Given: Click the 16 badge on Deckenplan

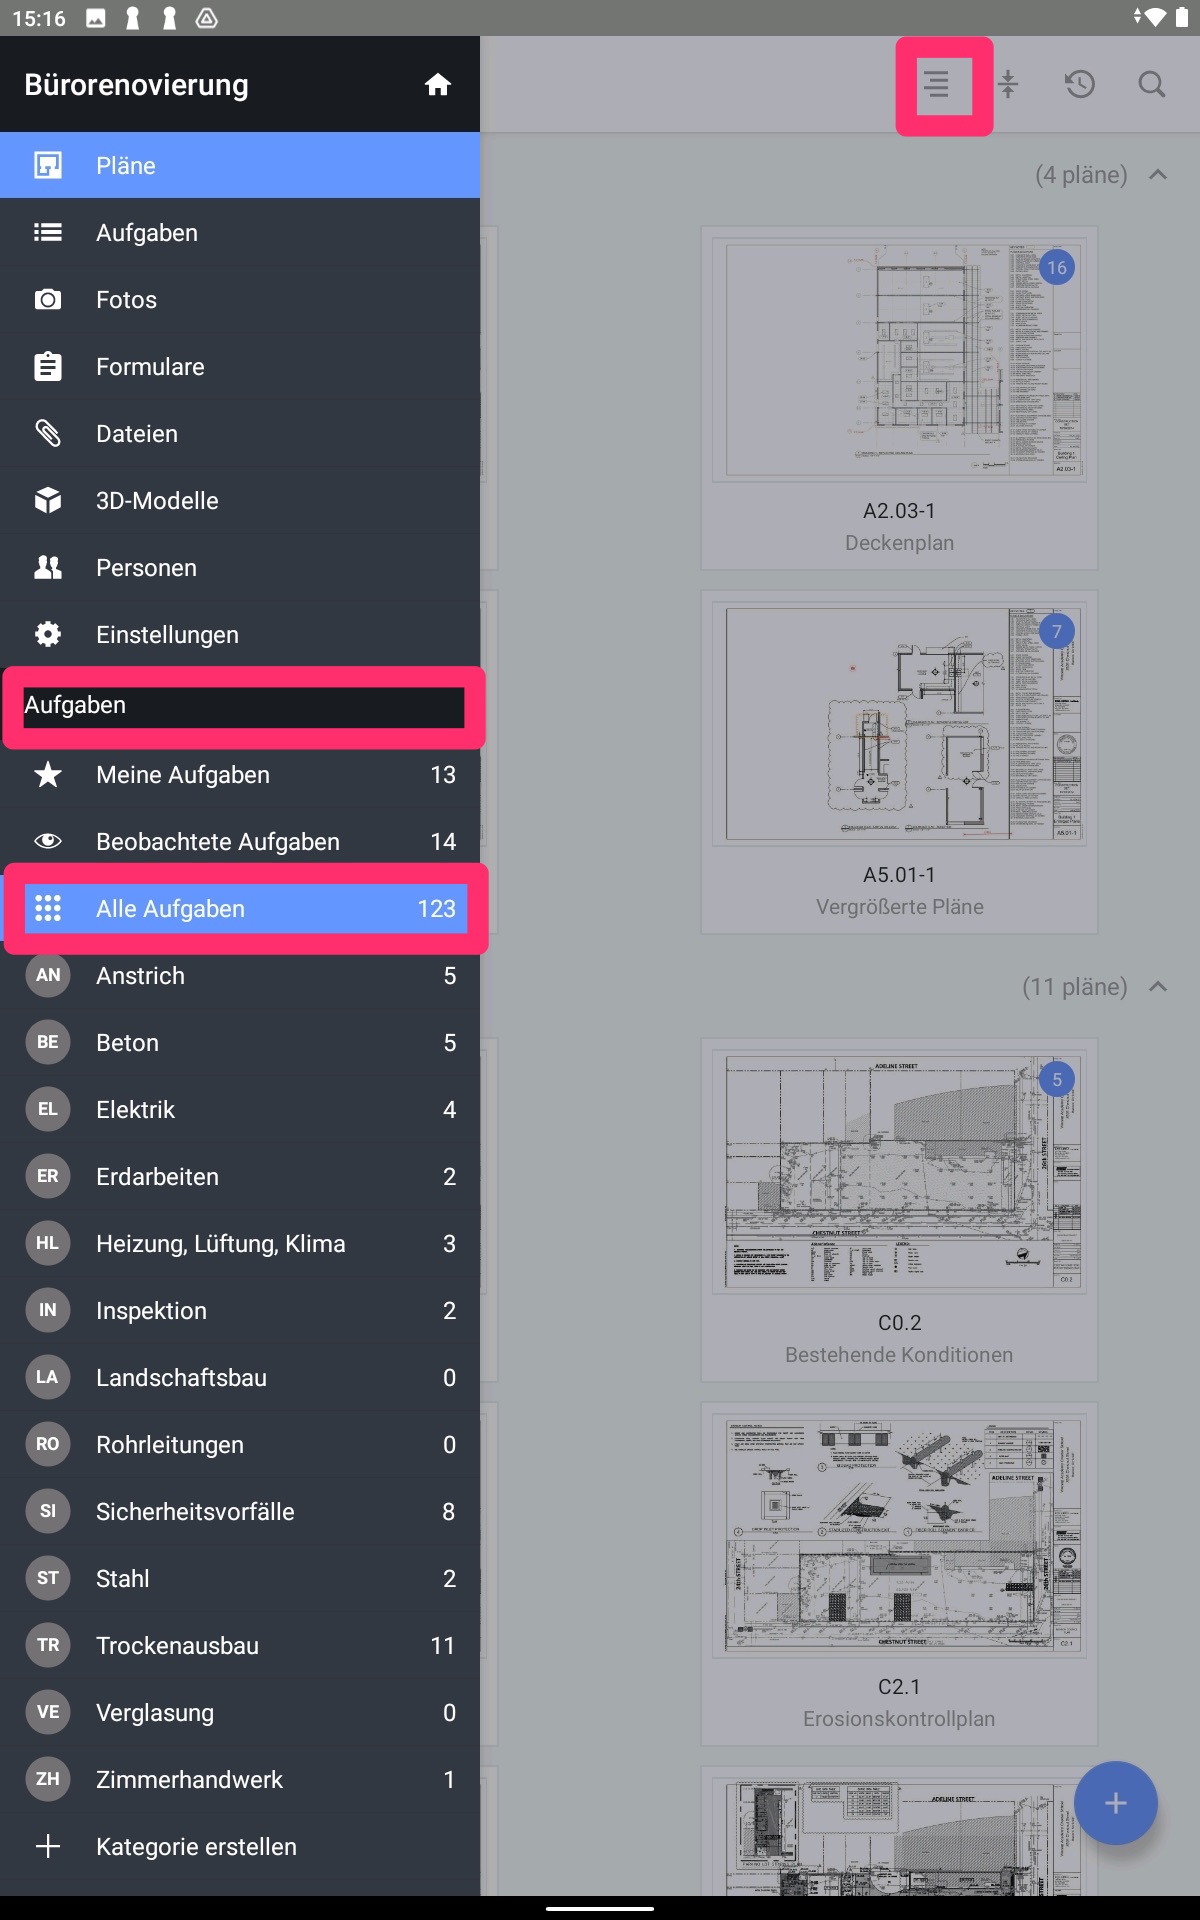Looking at the screenshot, I should (x=1057, y=267).
